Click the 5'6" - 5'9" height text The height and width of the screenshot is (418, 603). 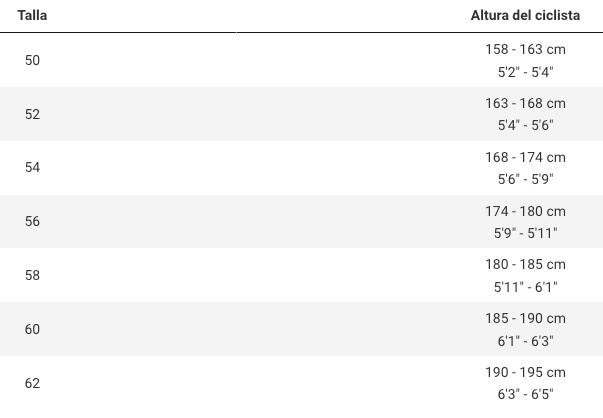[x=525, y=179]
